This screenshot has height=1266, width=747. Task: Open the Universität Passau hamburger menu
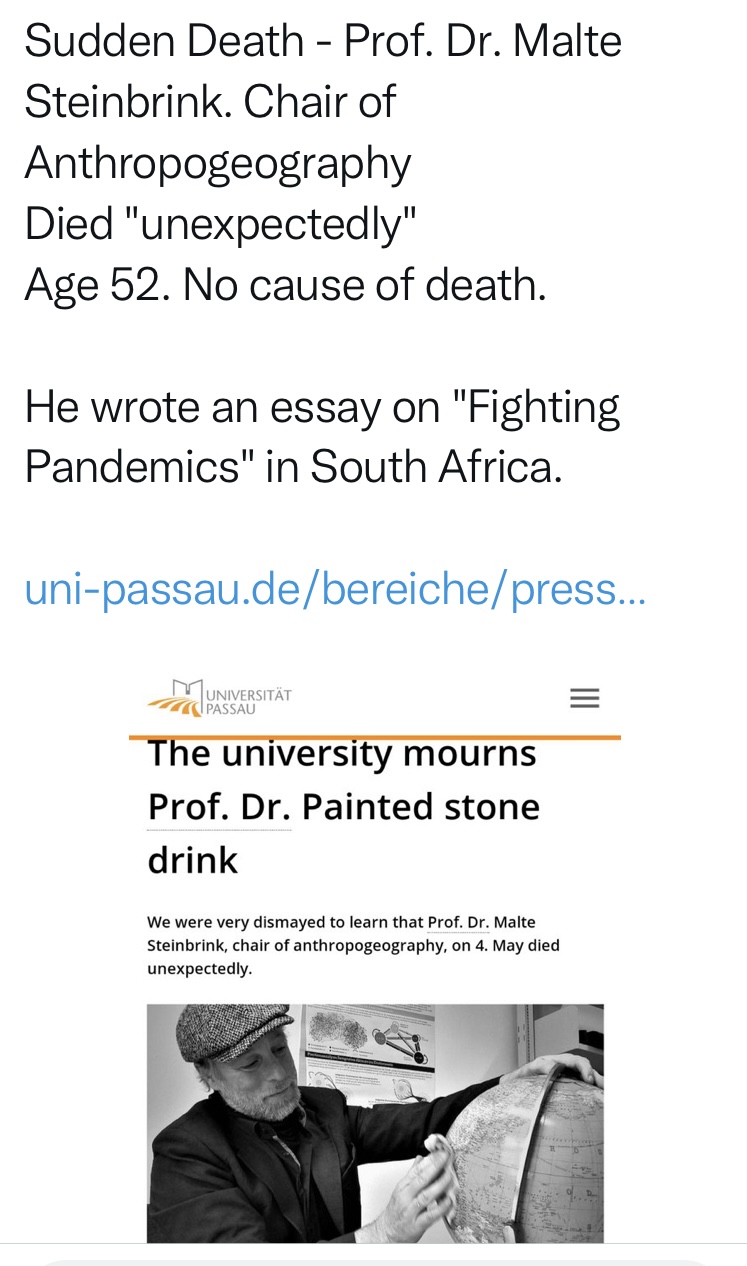[x=584, y=698]
